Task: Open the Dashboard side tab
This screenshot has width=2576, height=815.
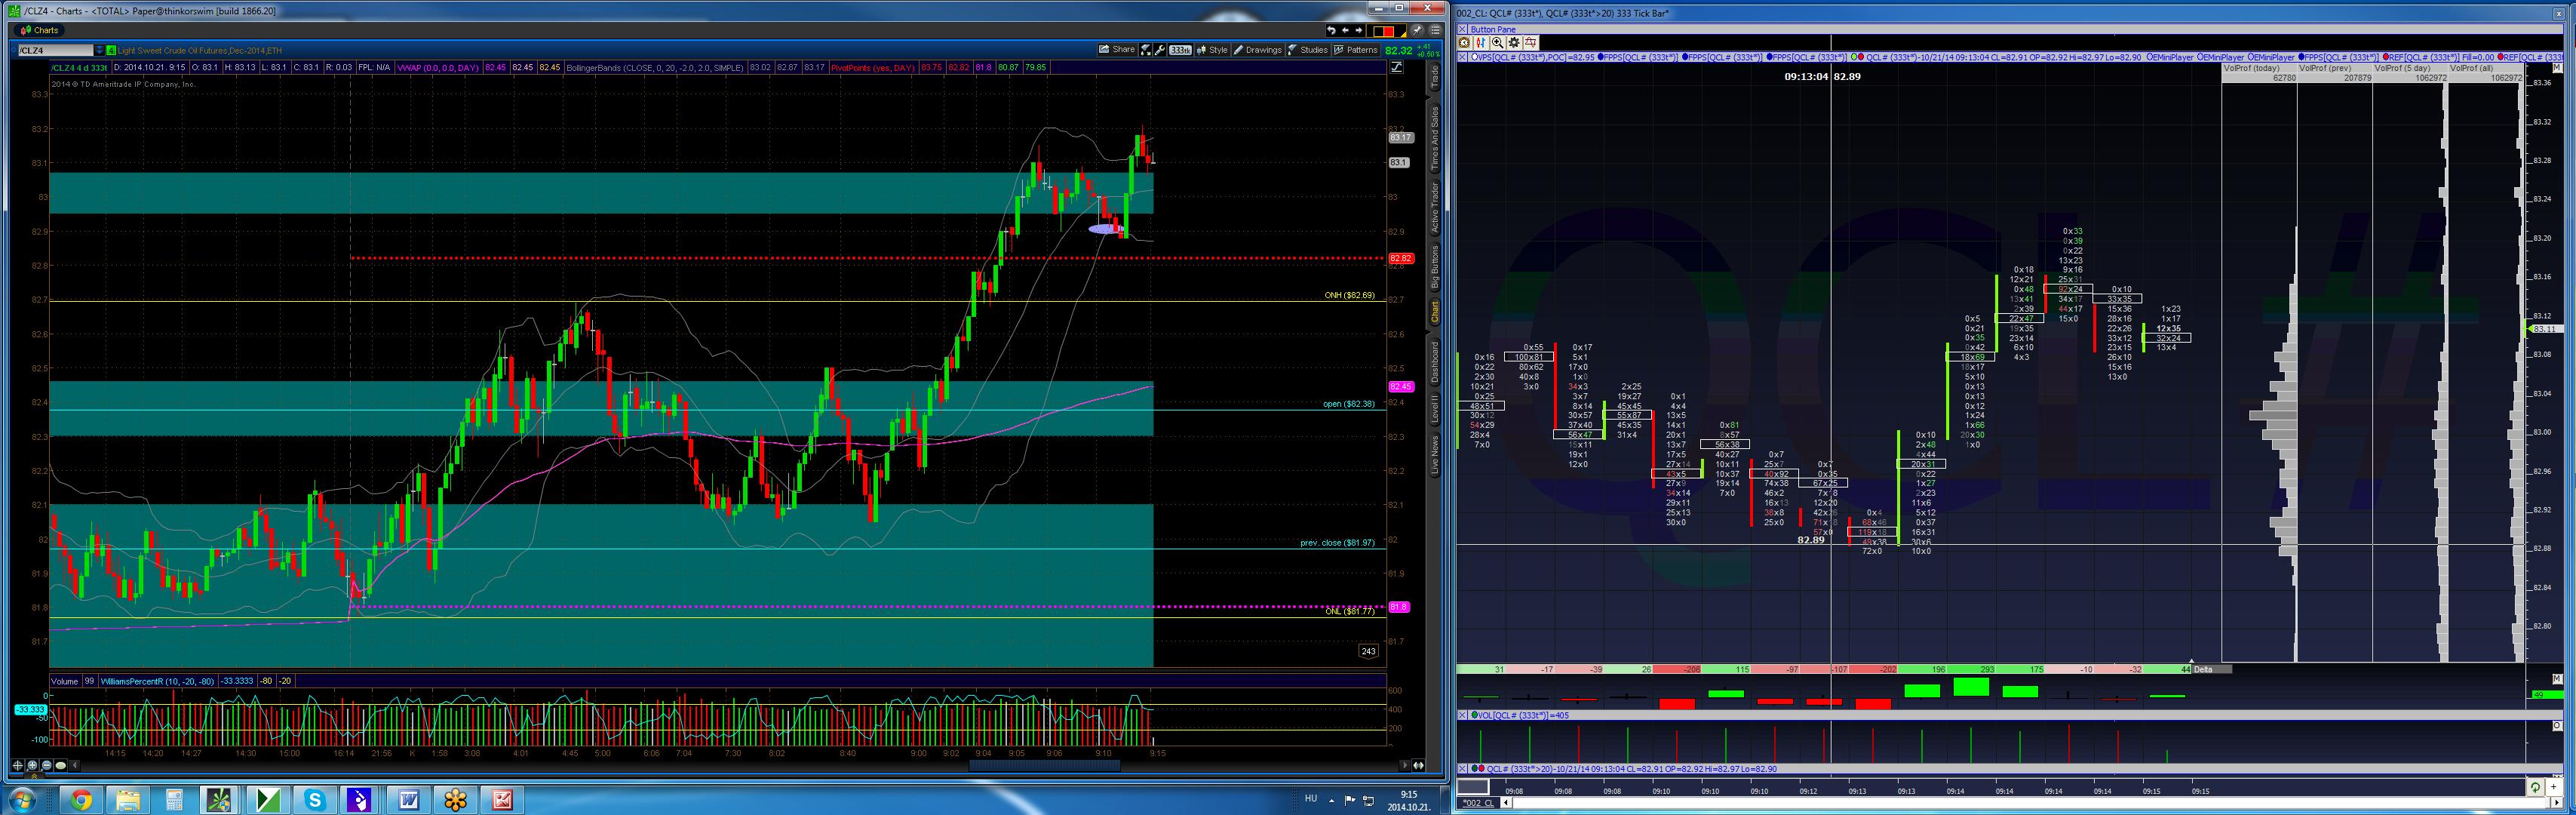Action: point(1435,362)
